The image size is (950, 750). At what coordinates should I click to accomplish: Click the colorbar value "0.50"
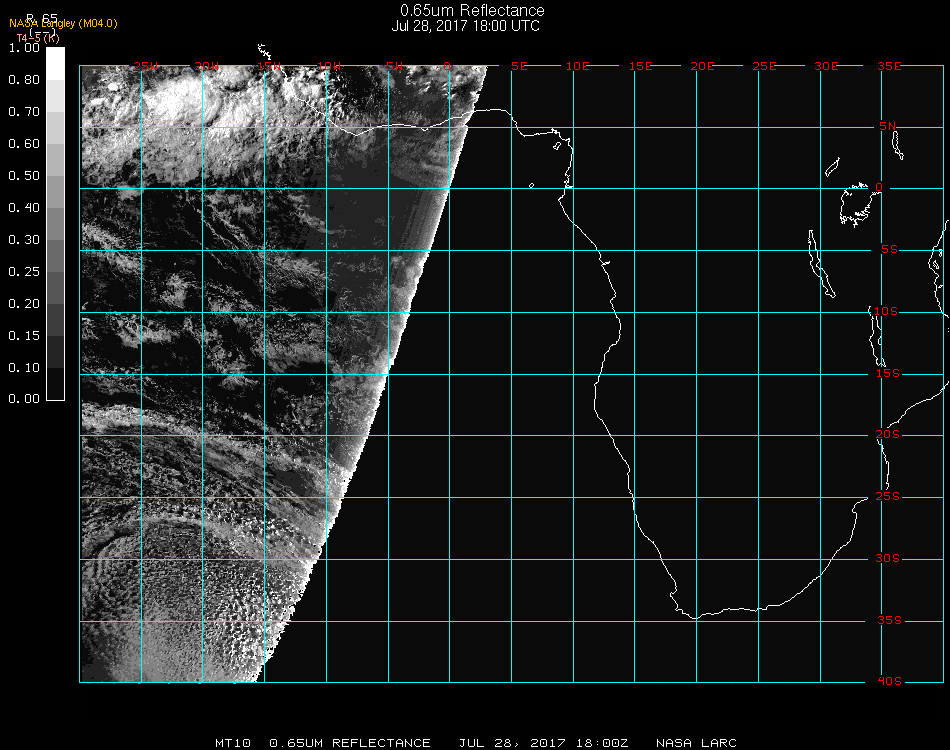pos(24,176)
